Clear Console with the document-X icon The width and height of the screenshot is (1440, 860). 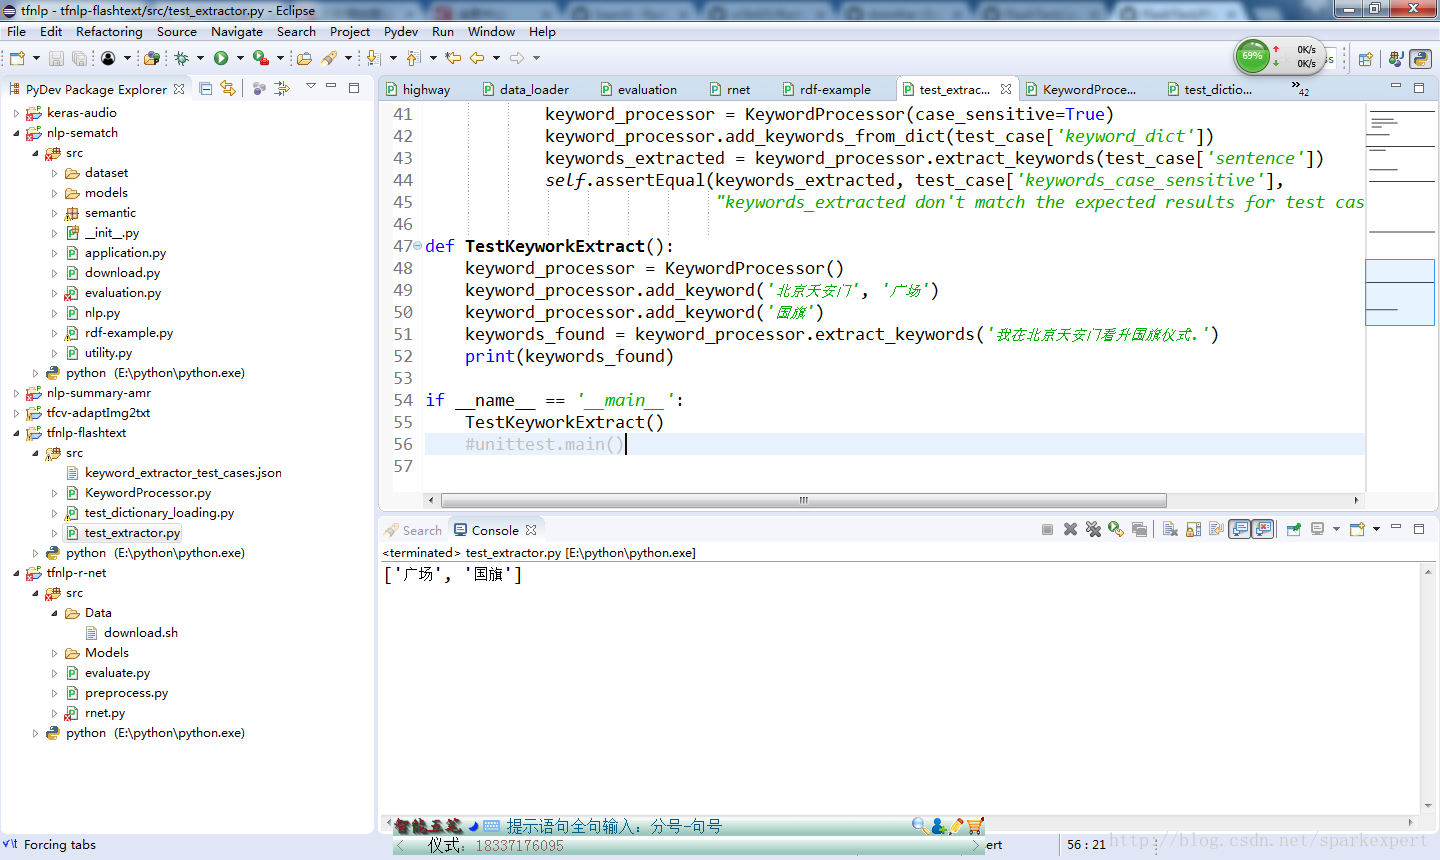pyautogui.click(x=1170, y=529)
